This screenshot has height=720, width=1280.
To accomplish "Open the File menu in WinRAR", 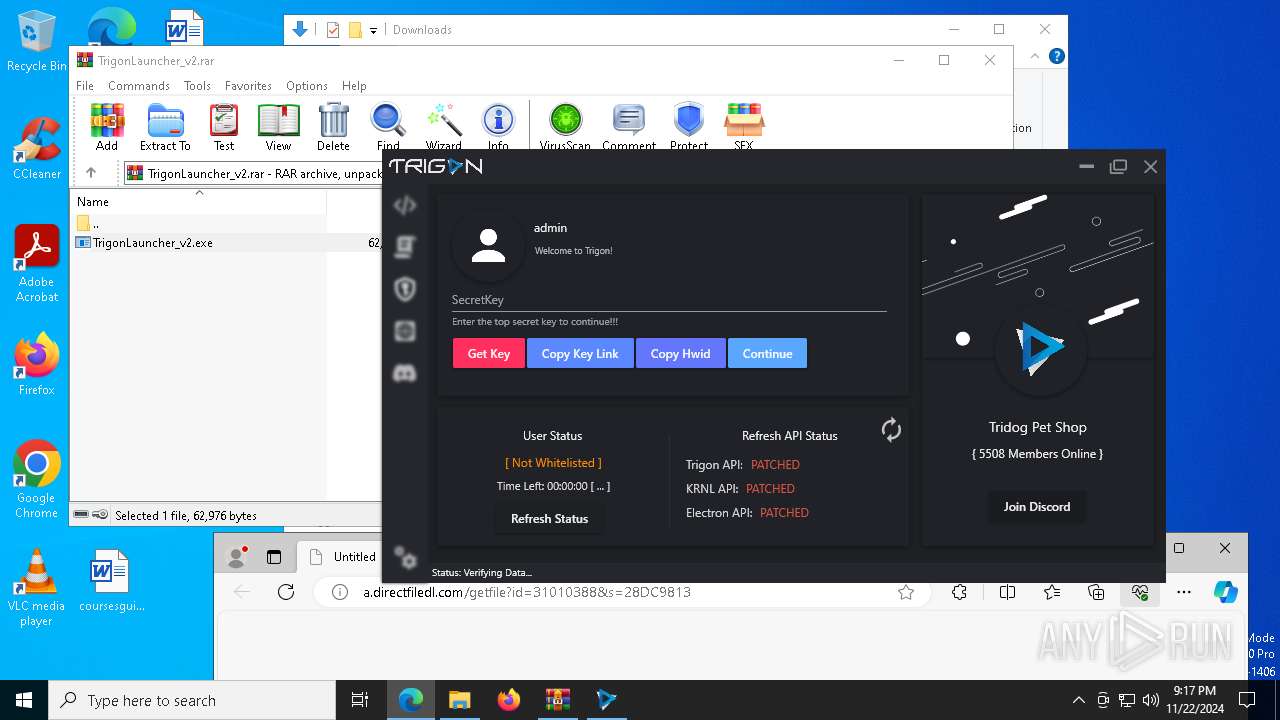I will [85, 86].
